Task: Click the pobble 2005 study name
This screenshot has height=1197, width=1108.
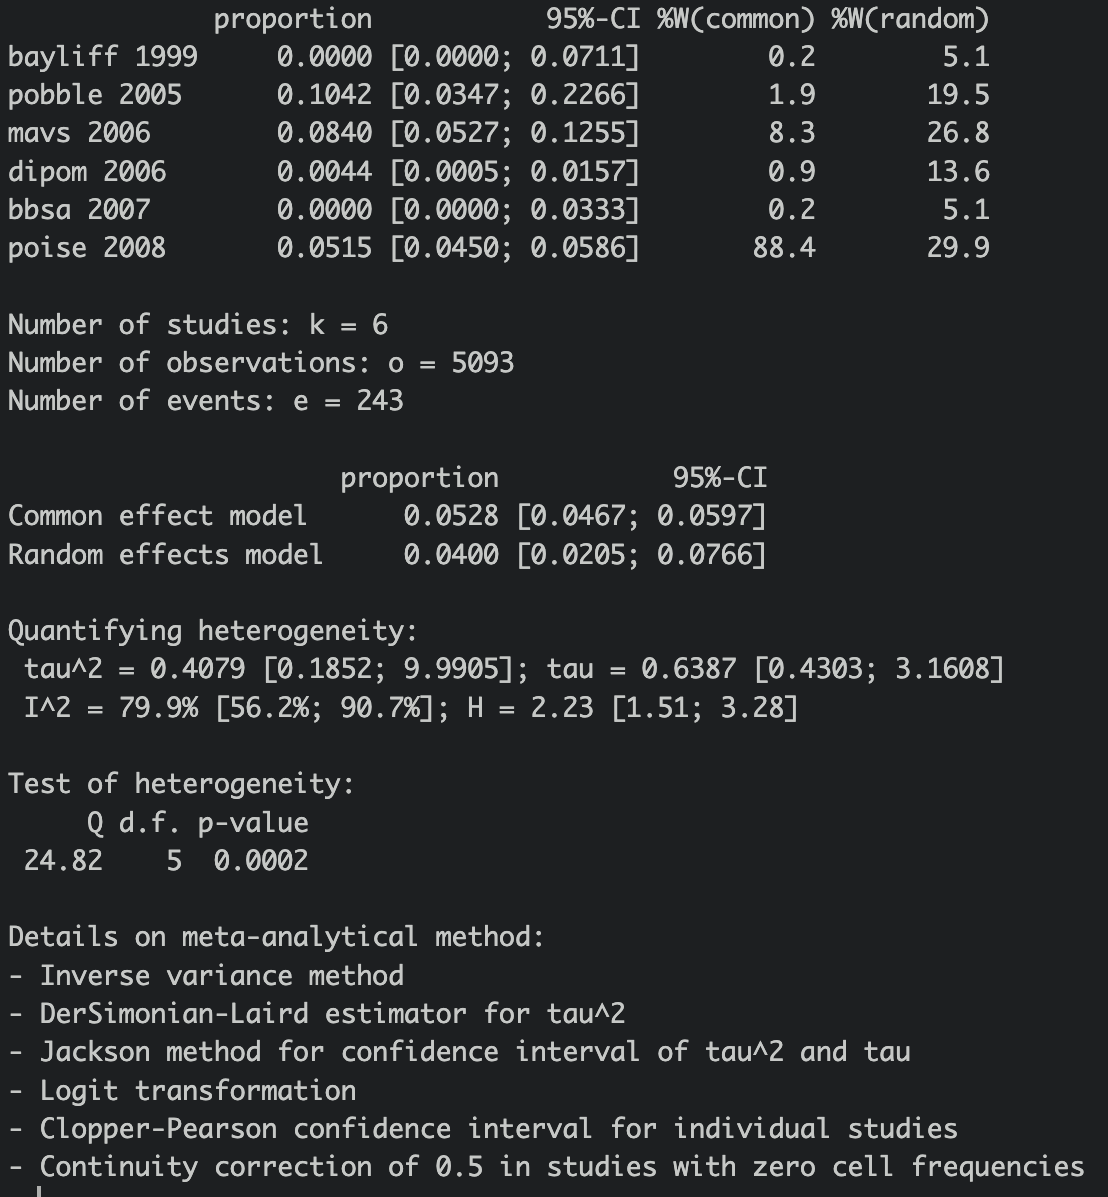Action: [95, 95]
